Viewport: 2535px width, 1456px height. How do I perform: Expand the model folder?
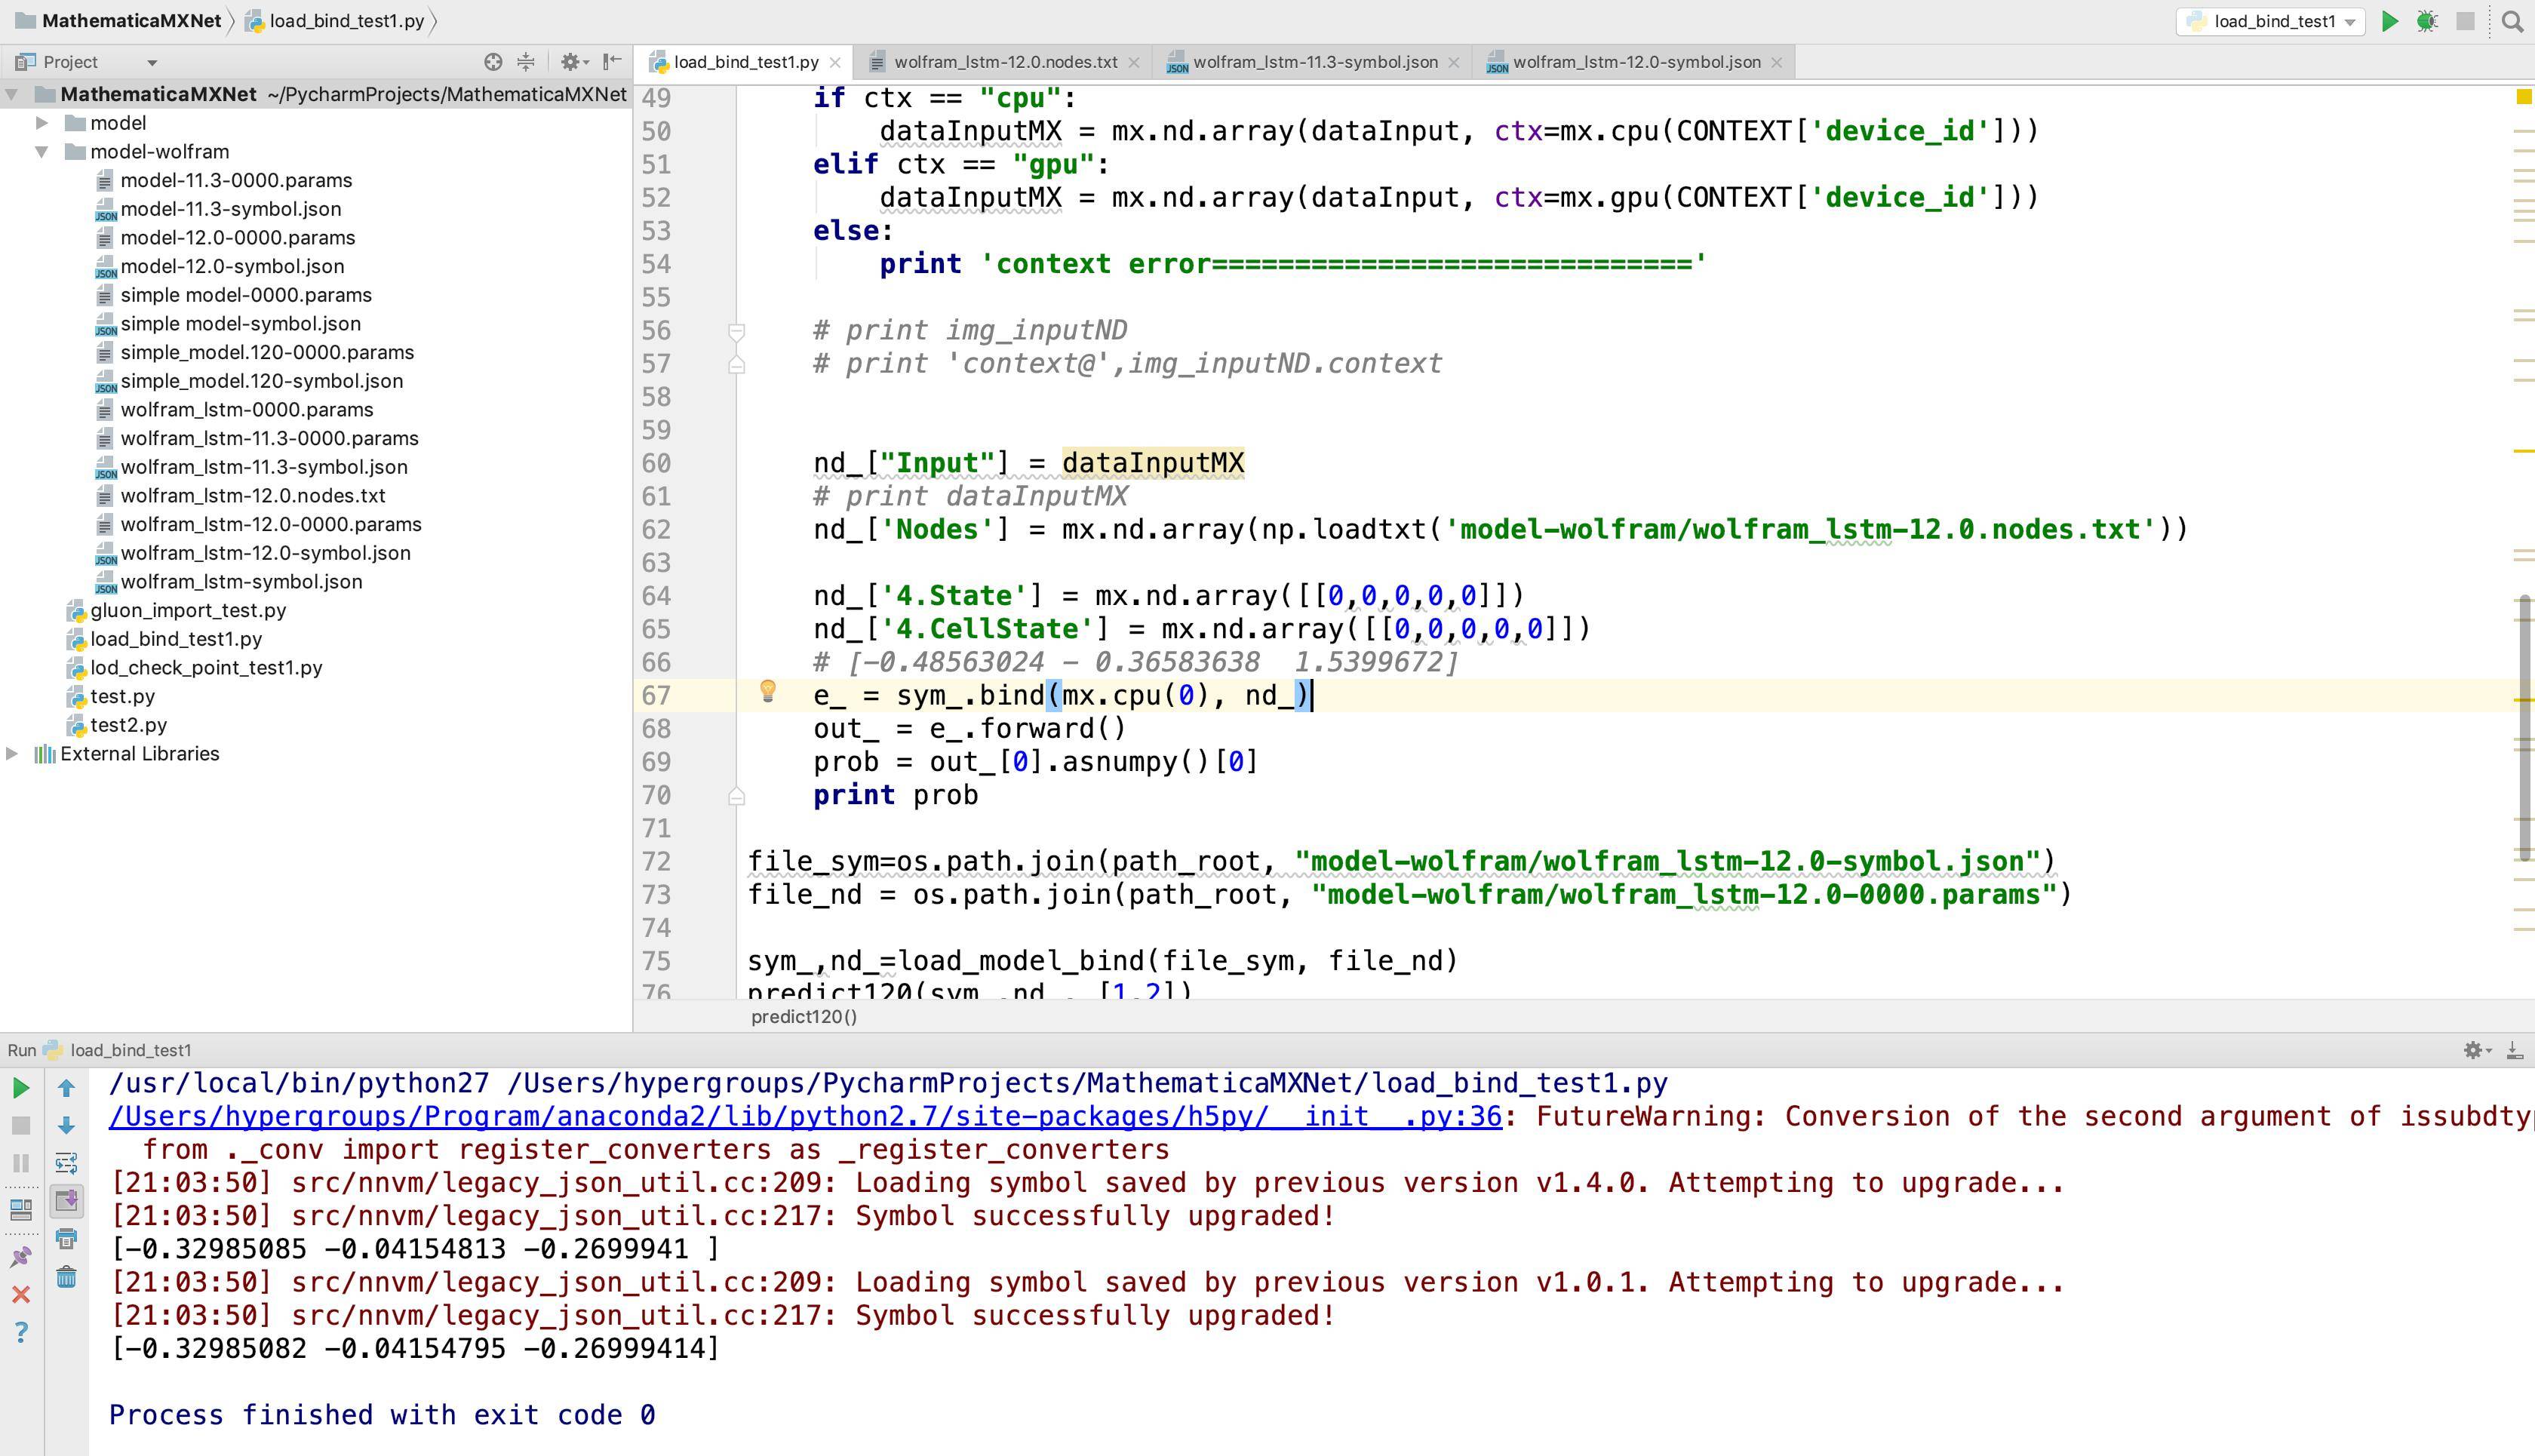click(42, 123)
